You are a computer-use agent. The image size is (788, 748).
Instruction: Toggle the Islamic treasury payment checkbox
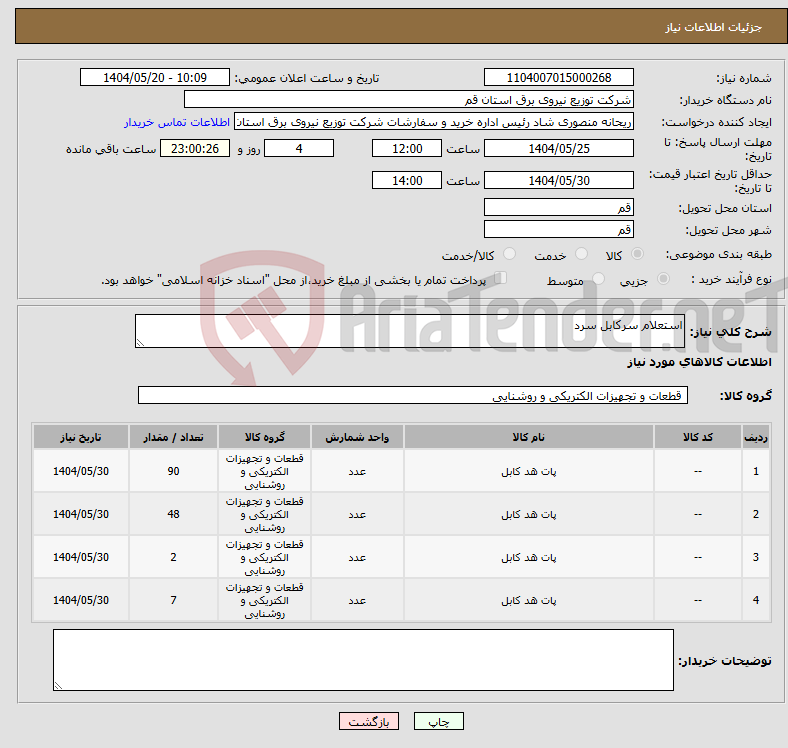pyautogui.click(x=501, y=278)
